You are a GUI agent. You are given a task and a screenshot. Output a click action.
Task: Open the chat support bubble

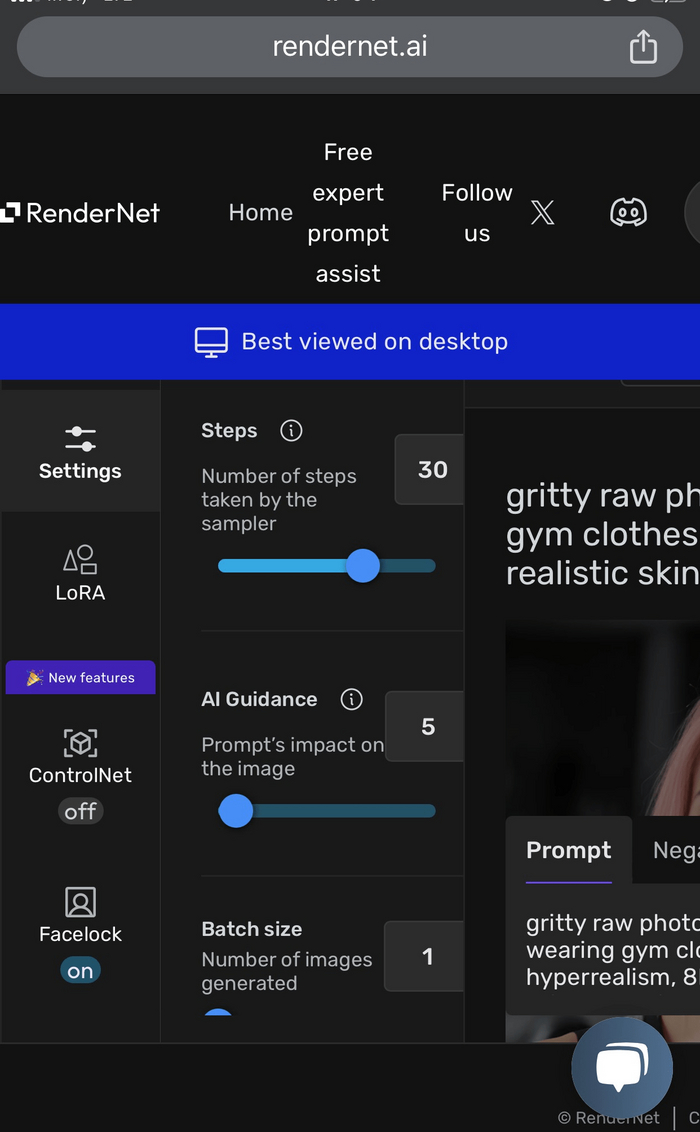[622, 1068]
